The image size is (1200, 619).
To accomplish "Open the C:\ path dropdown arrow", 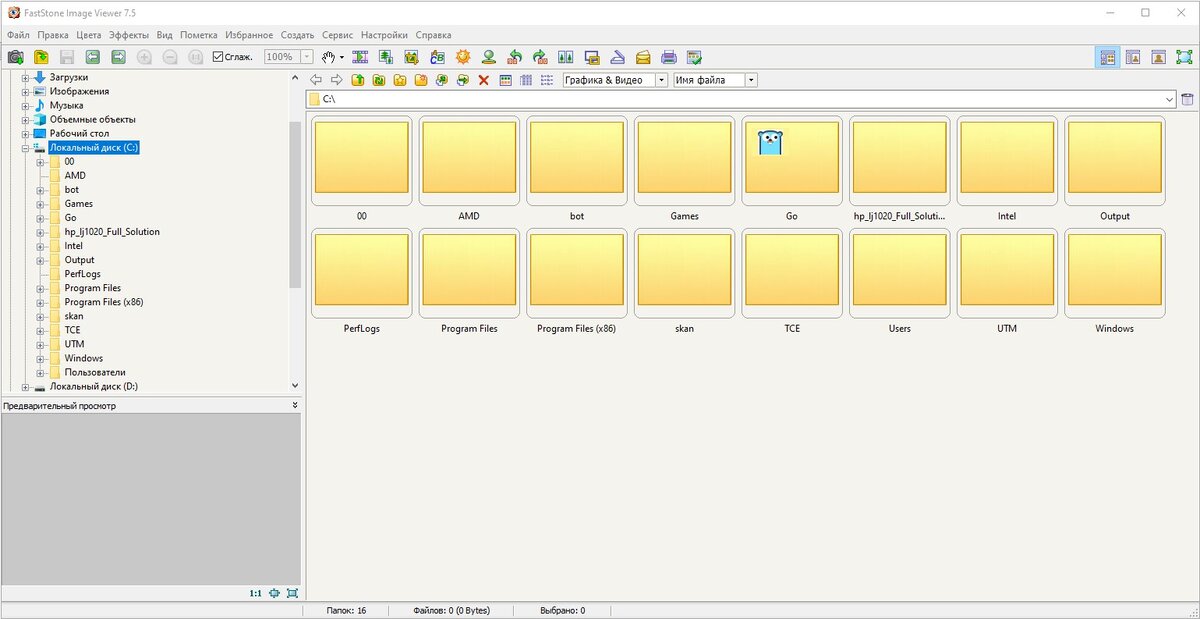I will [1169, 99].
